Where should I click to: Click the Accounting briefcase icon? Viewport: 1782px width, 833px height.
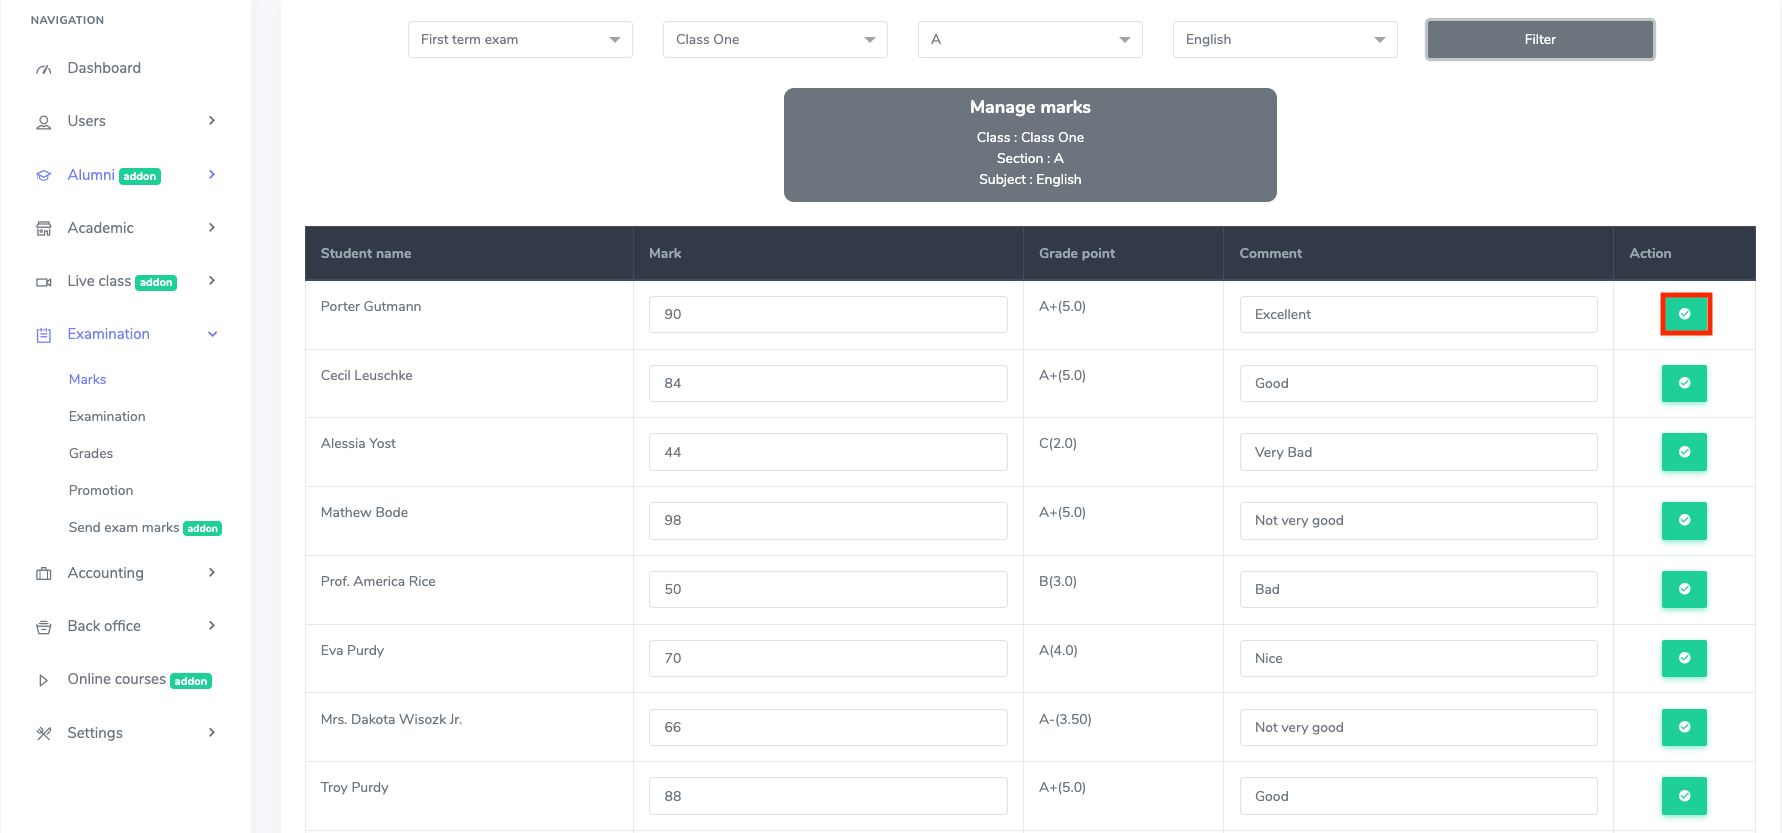(44, 574)
